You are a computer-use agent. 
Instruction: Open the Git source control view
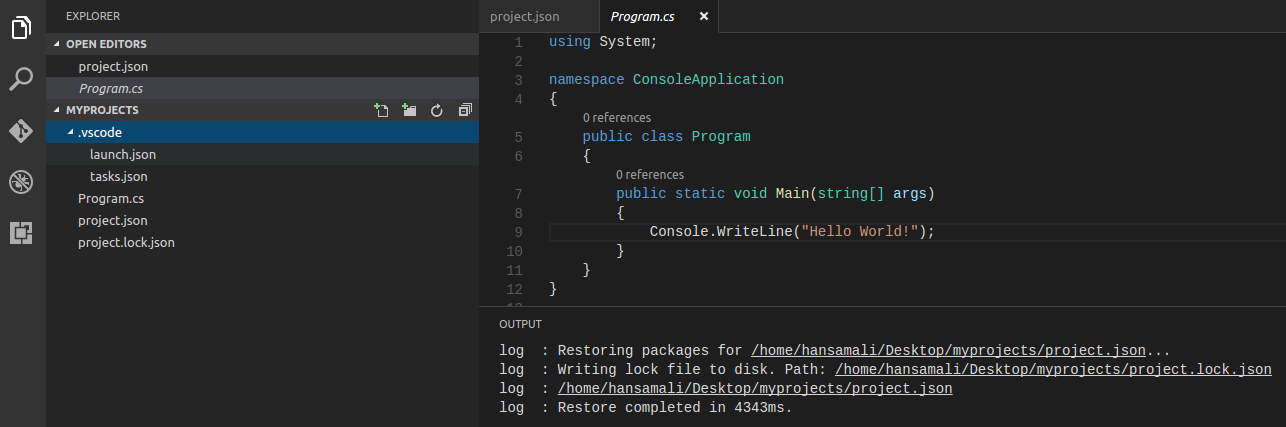22,131
